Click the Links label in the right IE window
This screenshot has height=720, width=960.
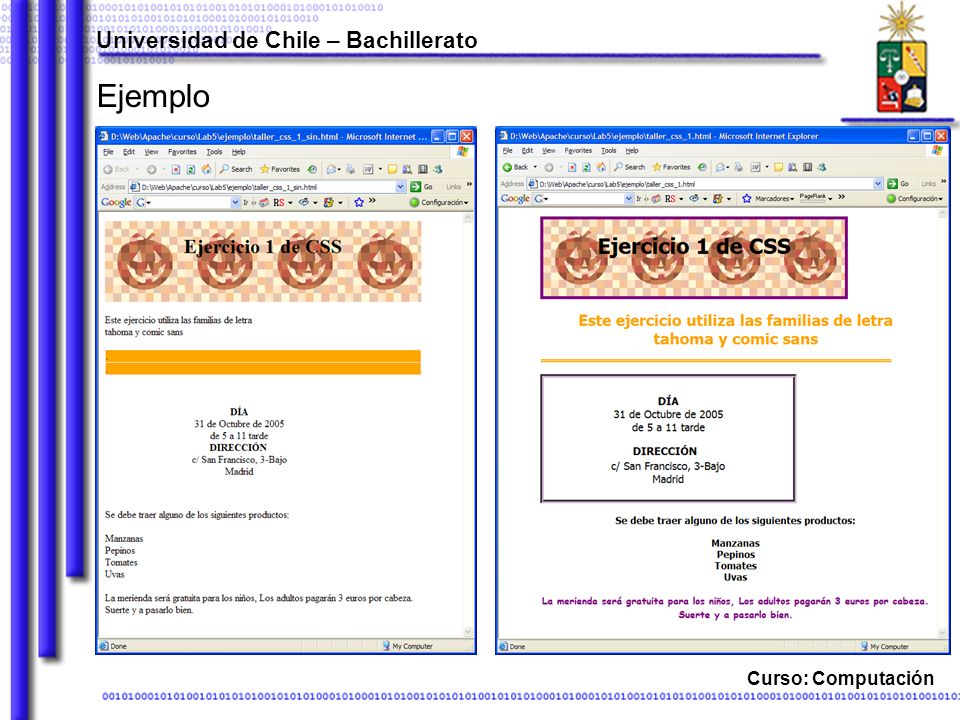click(x=929, y=184)
